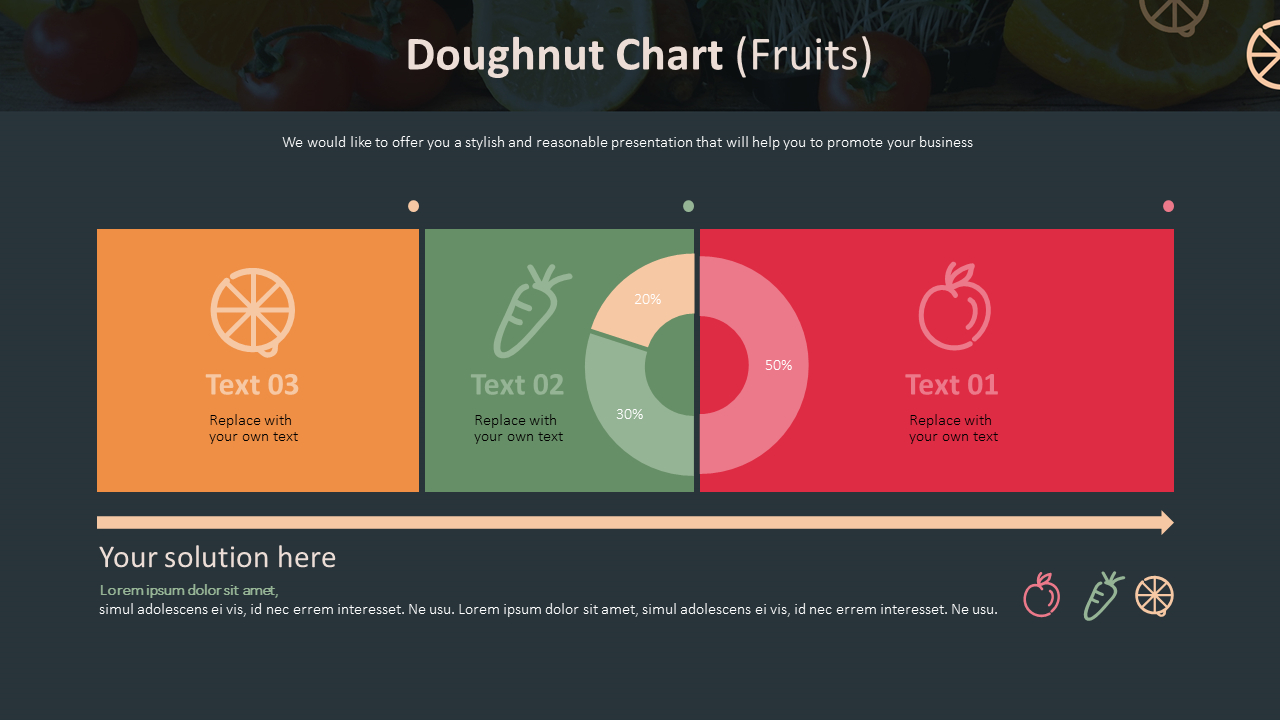Click the apple icon in red panel

(955, 307)
